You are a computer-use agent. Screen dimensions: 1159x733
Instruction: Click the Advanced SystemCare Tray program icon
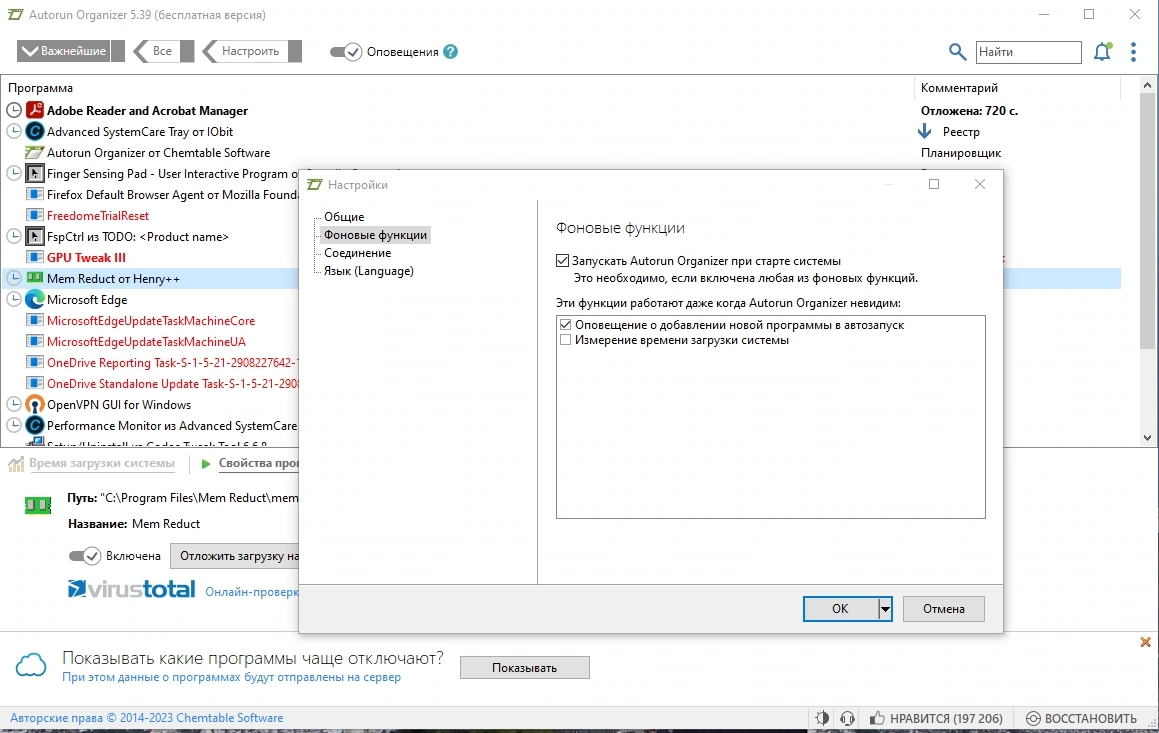pos(35,132)
